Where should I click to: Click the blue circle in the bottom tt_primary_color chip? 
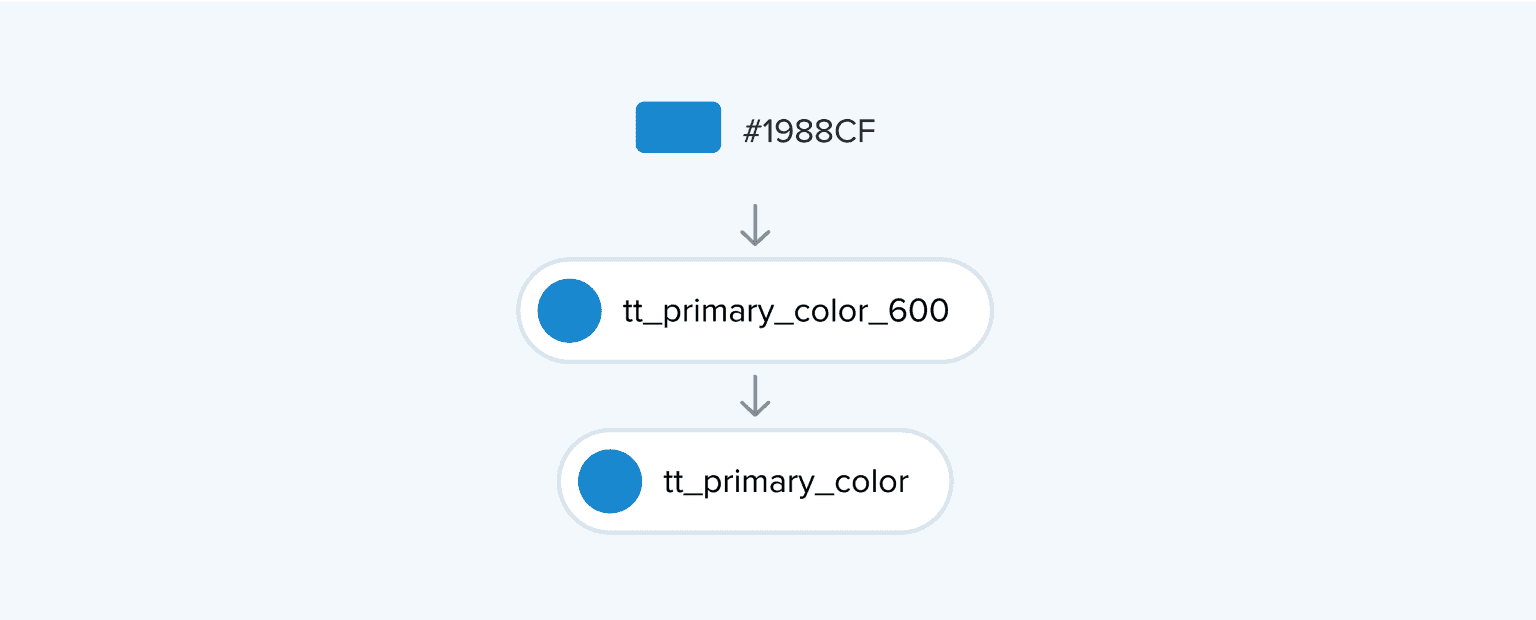click(x=610, y=481)
